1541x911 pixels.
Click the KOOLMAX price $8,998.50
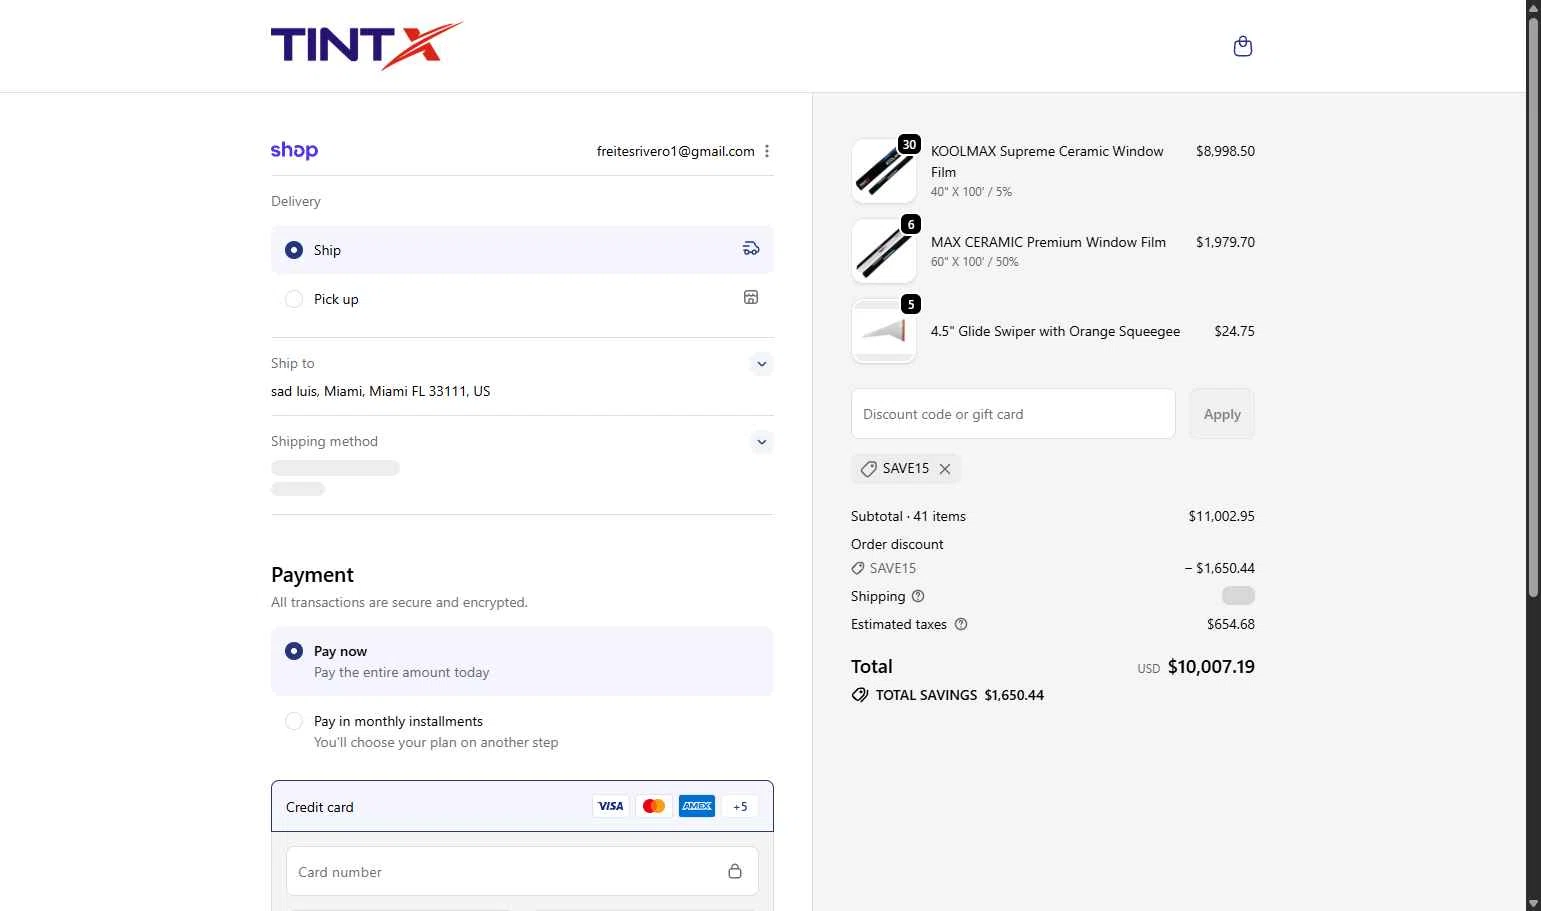(x=1225, y=151)
